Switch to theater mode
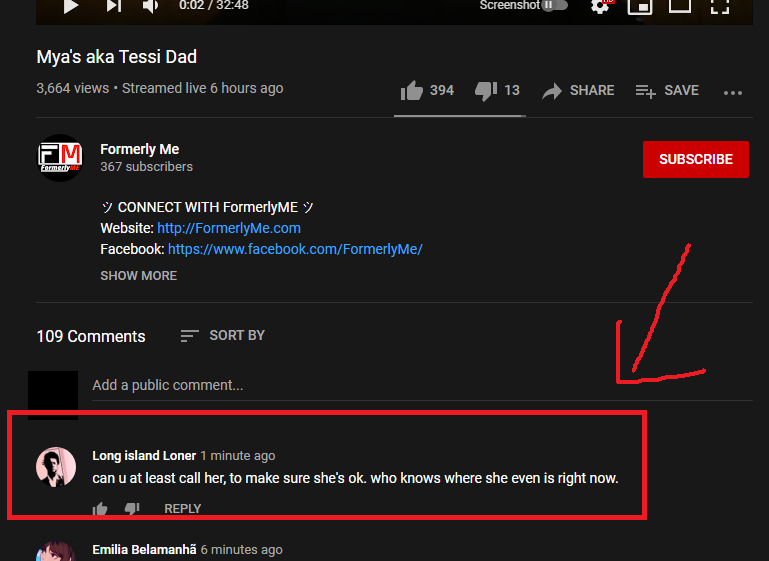This screenshot has width=769, height=561. click(x=680, y=5)
